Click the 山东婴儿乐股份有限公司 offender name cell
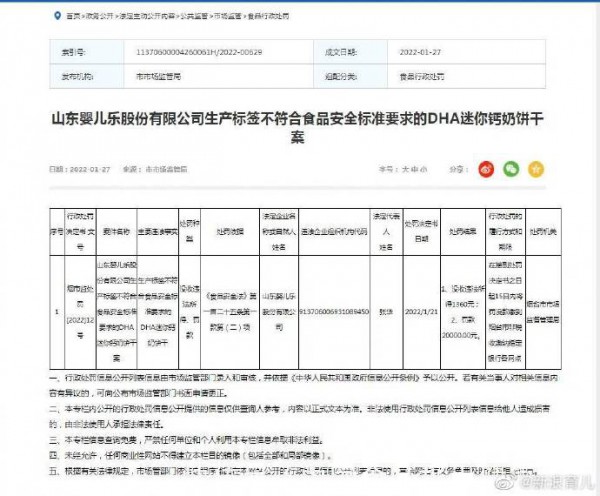The image size is (600, 496). click(279, 312)
